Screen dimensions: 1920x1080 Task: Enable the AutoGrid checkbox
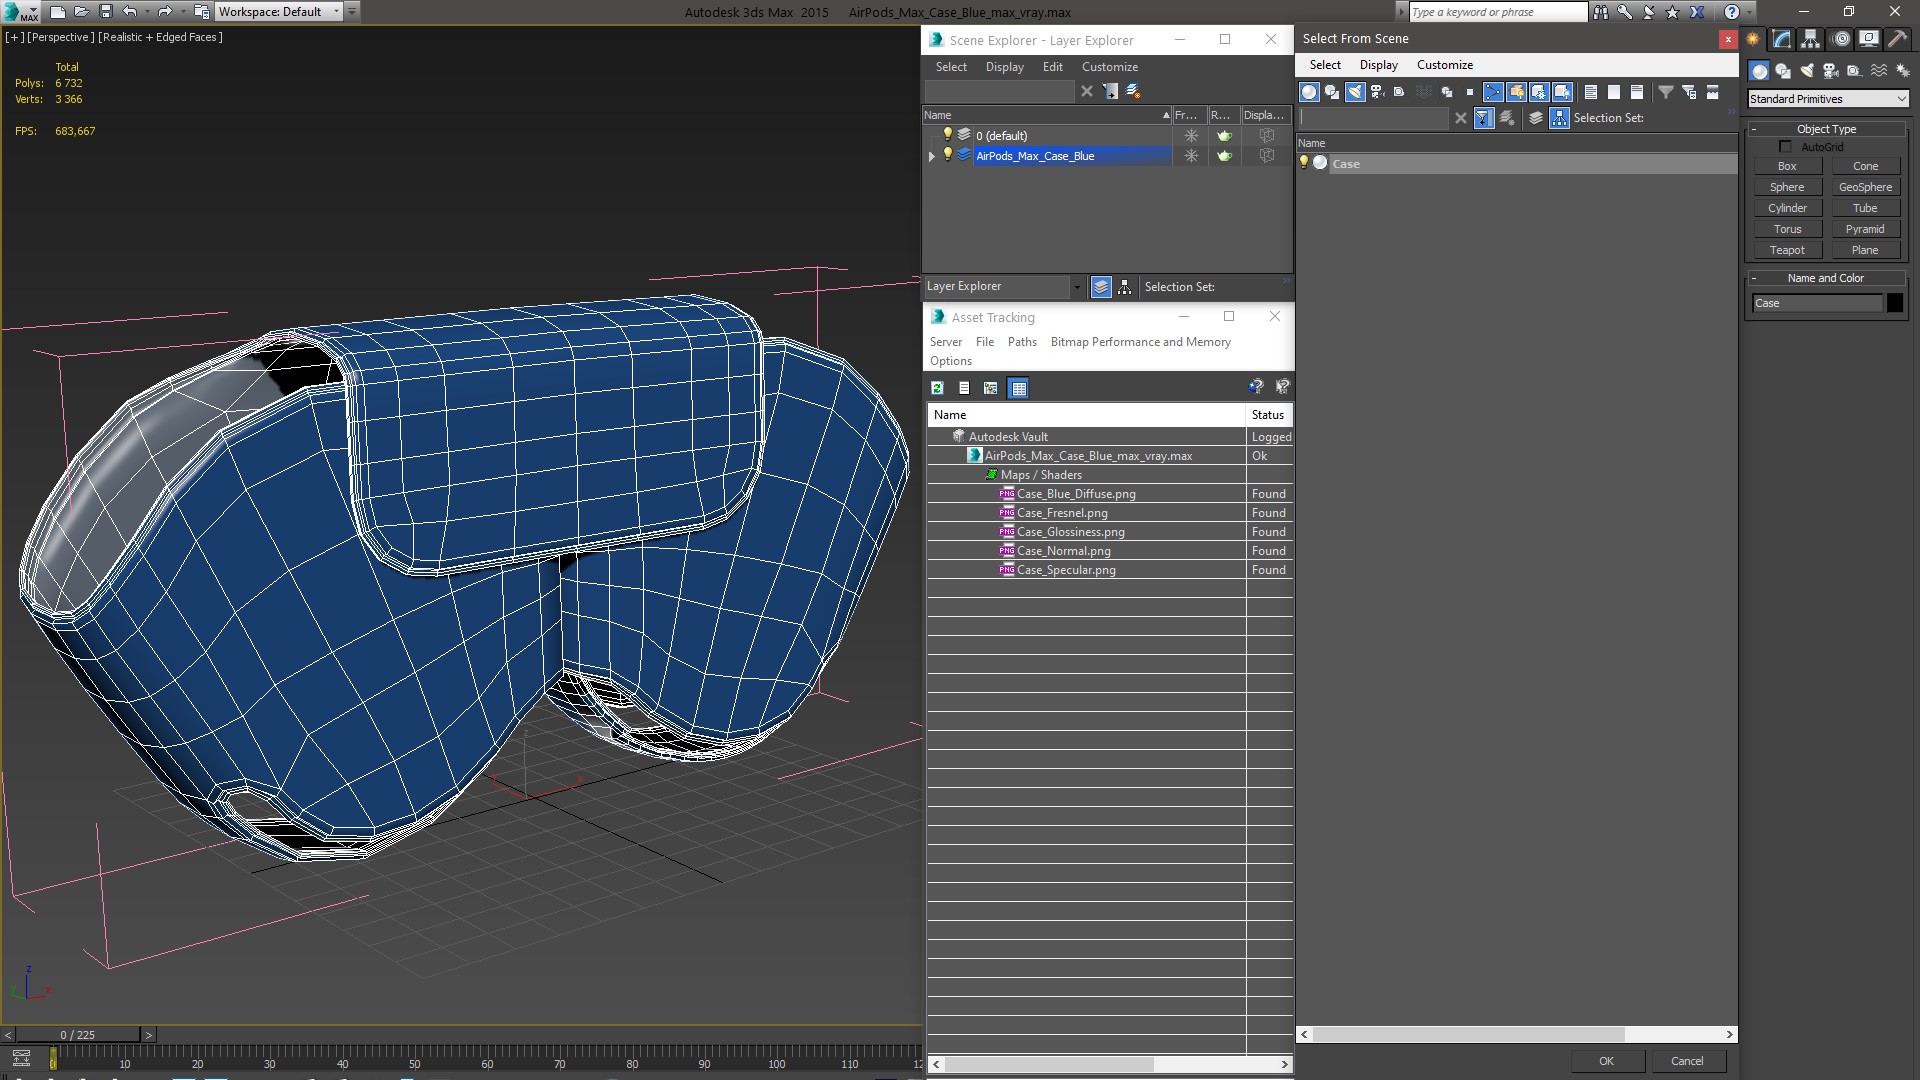(x=1785, y=147)
